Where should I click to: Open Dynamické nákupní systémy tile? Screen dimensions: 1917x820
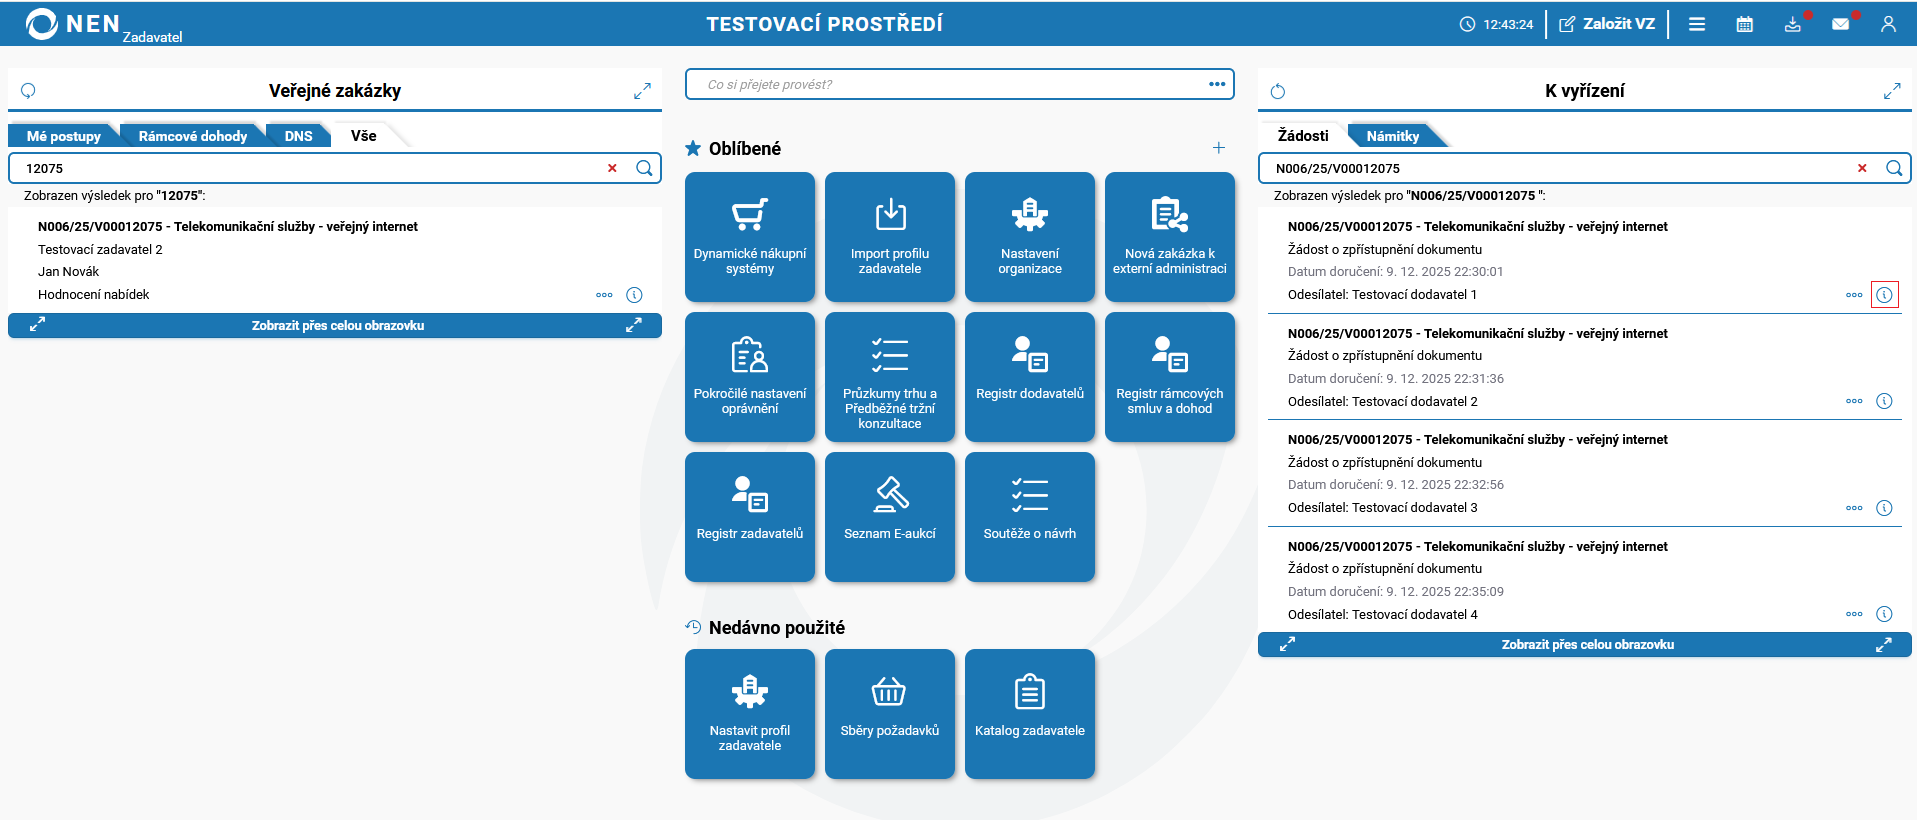click(750, 237)
